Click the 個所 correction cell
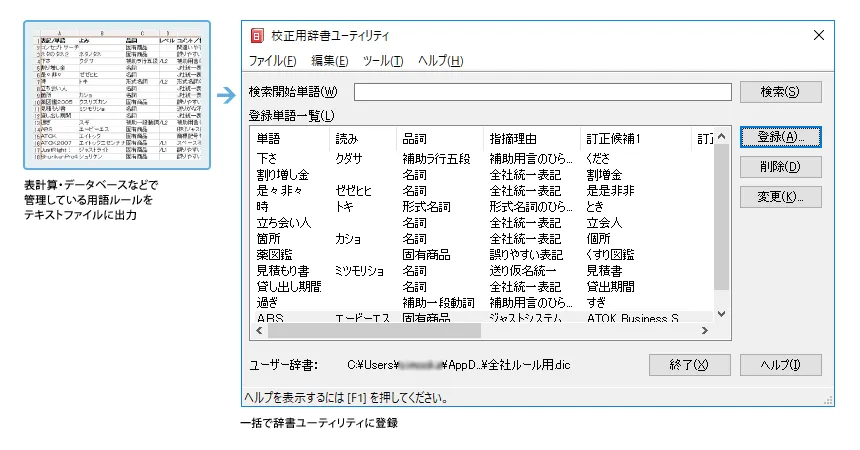 (598, 239)
